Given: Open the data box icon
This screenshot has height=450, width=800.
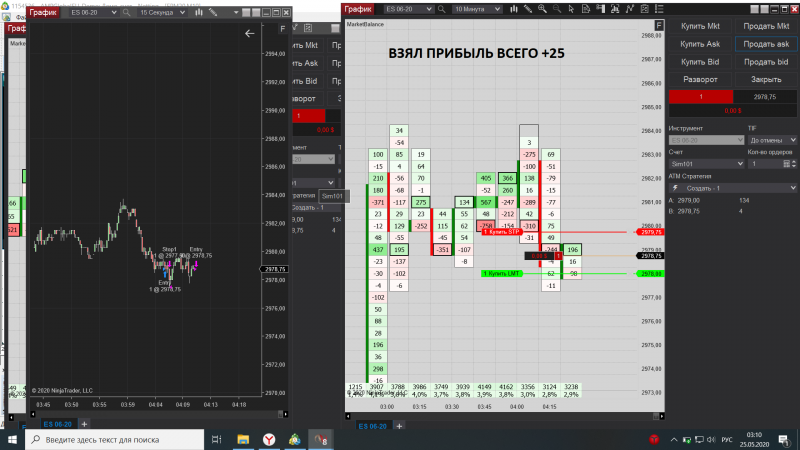Looking at the screenshot, I should (586, 9).
